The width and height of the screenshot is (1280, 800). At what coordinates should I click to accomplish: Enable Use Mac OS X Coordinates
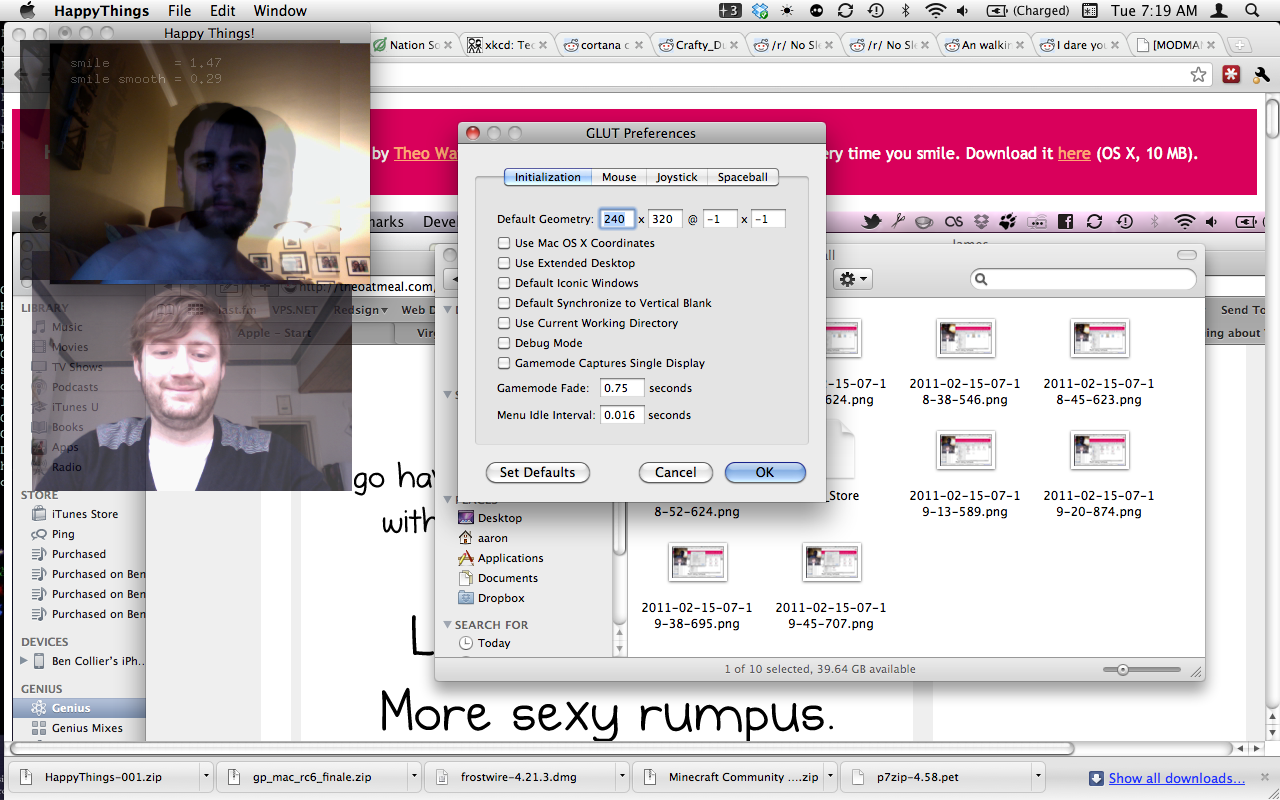point(504,243)
